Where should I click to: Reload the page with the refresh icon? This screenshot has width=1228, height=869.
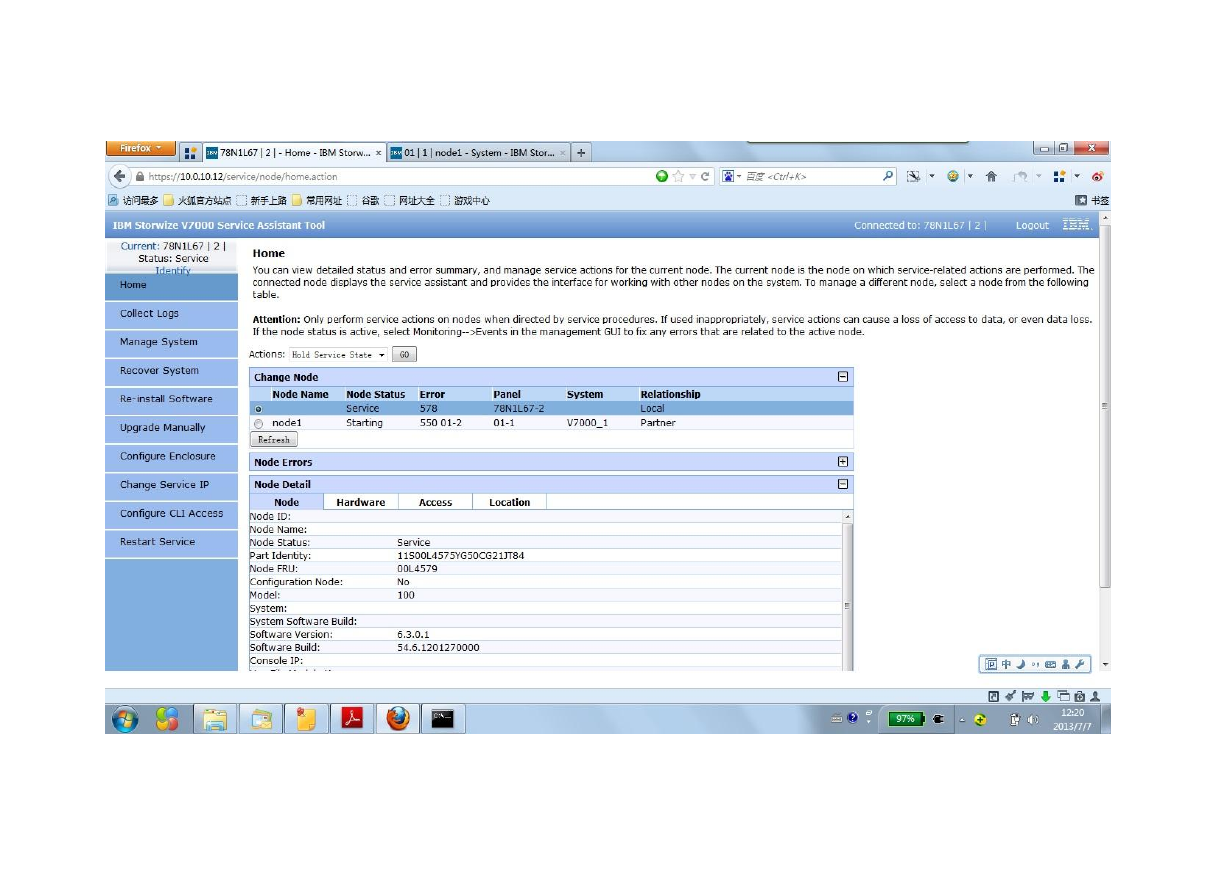point(706,177)
